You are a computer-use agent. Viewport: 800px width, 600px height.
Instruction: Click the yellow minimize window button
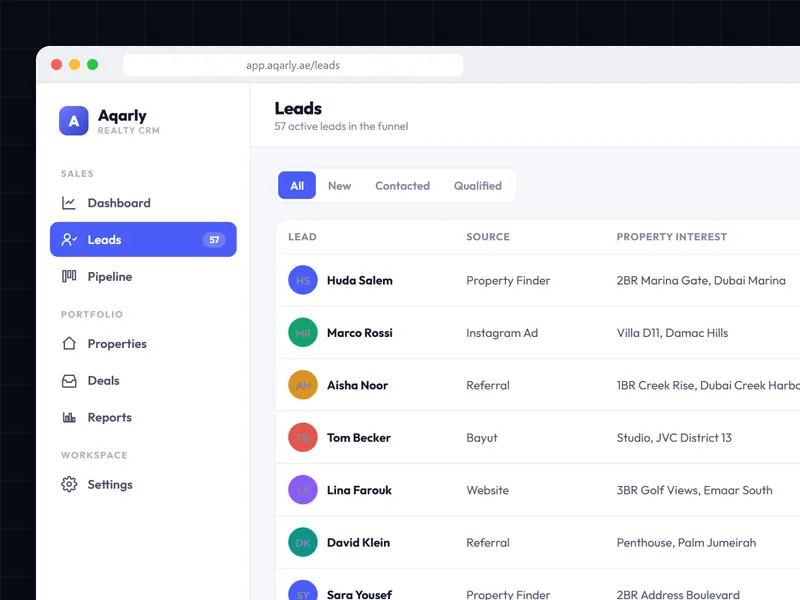coord(74,64)
